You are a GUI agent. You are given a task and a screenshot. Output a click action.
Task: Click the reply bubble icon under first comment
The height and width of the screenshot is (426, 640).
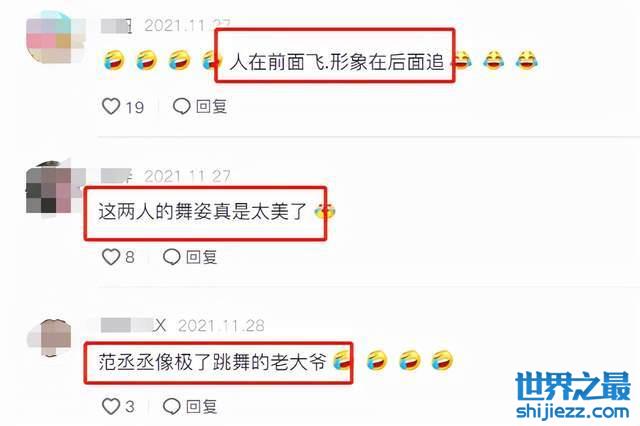coord(182,106)
